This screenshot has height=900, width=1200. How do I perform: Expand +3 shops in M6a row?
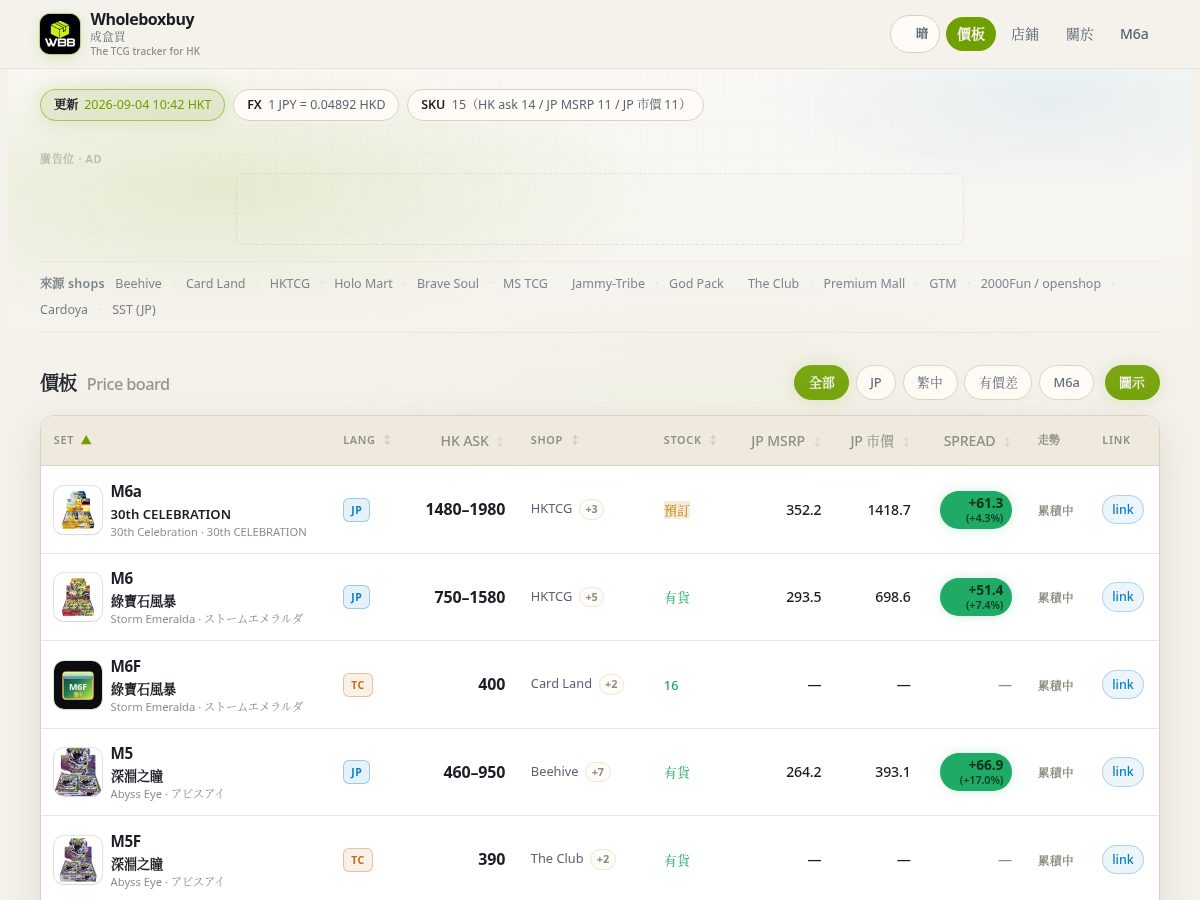[x=592, y=510]
